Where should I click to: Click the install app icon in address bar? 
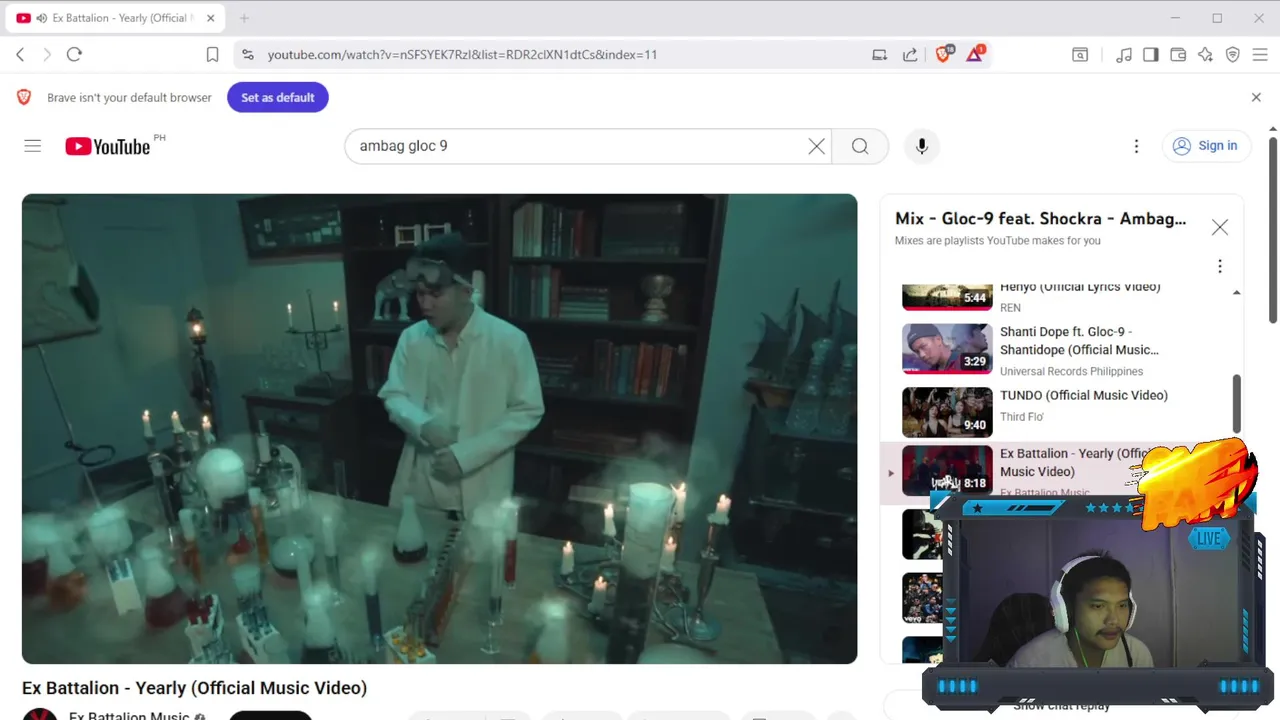880,55
